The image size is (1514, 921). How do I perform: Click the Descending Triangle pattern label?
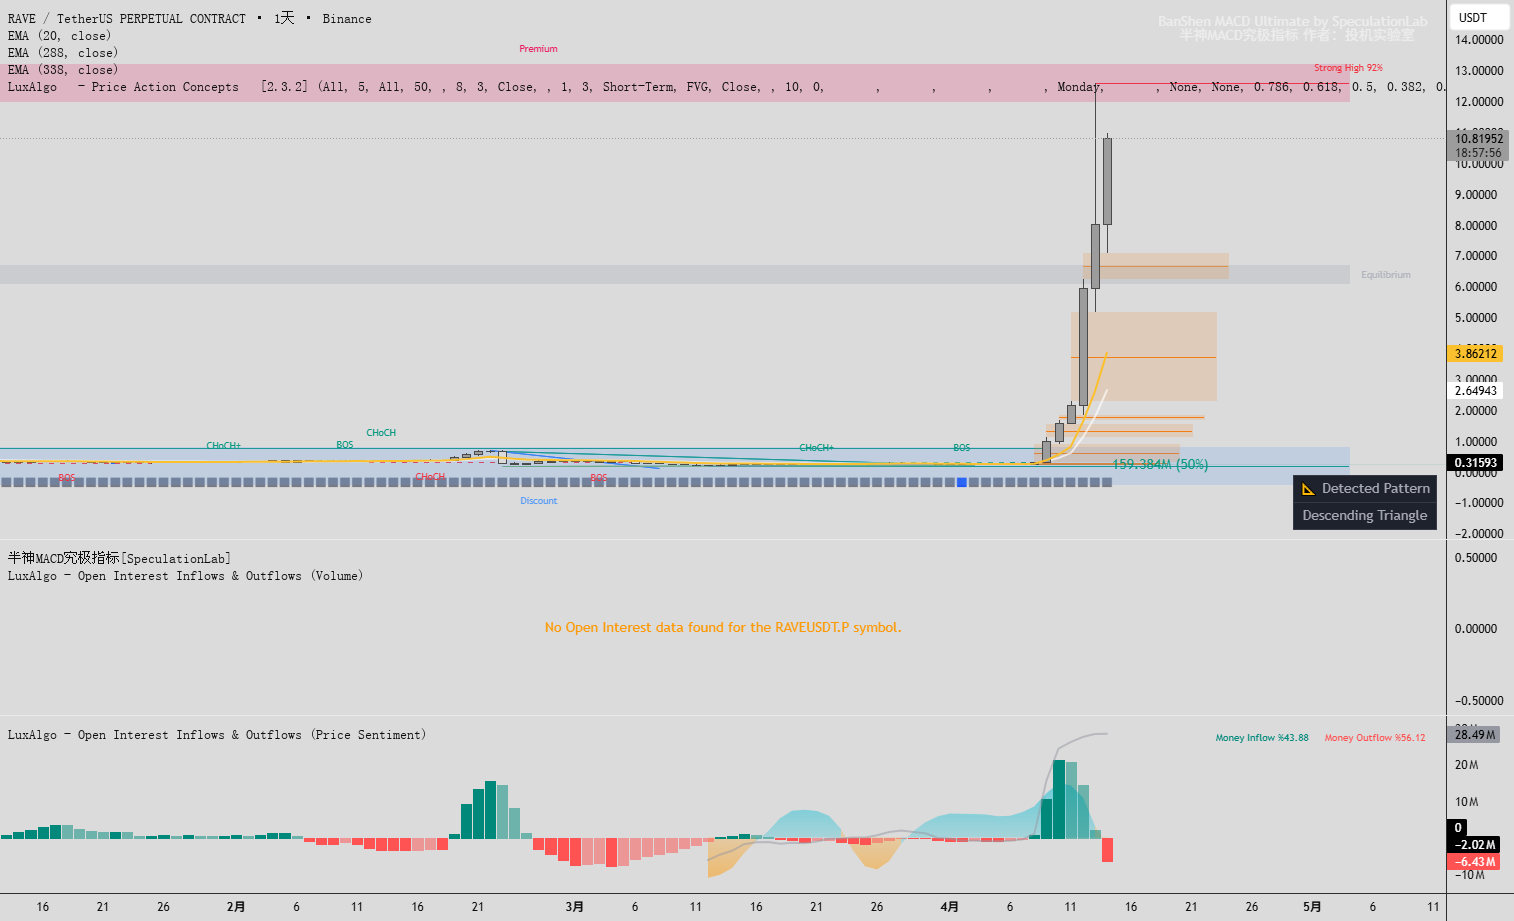coord(1365,516)
